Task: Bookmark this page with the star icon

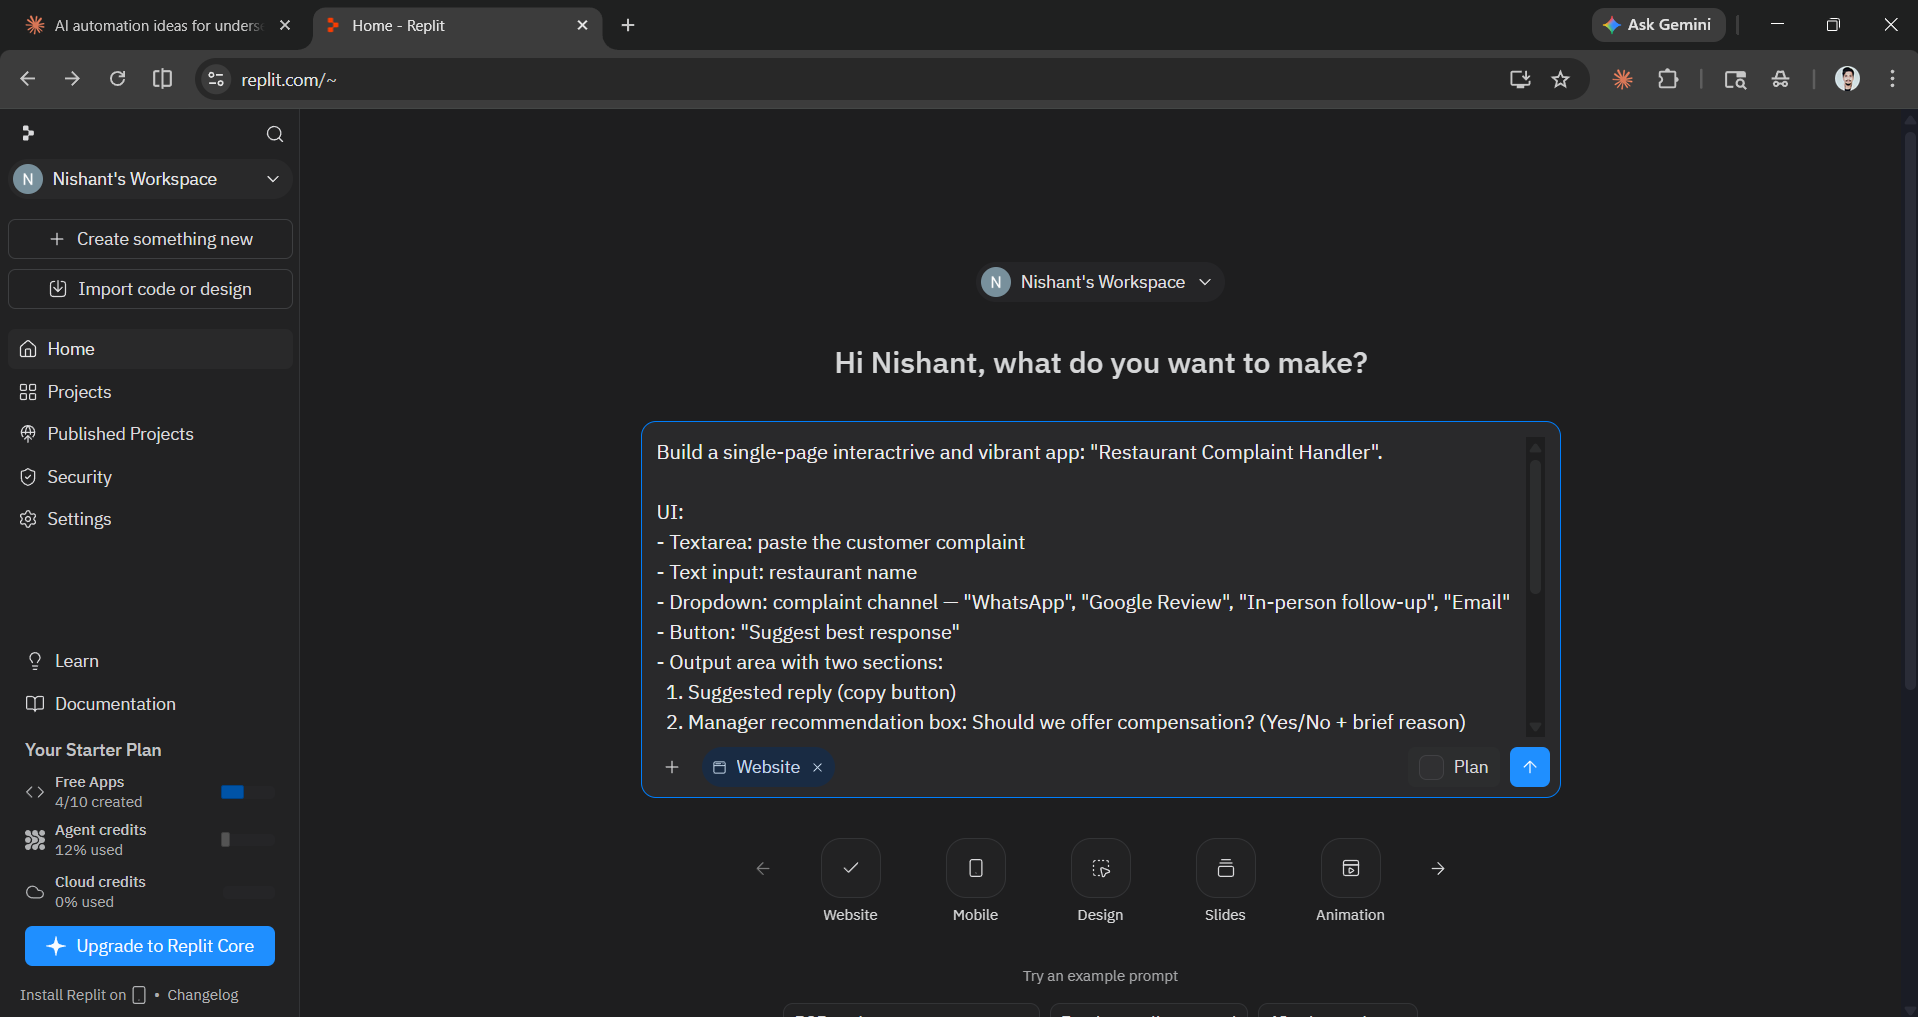Action: pyautogui.click(x=1560, y=79)
